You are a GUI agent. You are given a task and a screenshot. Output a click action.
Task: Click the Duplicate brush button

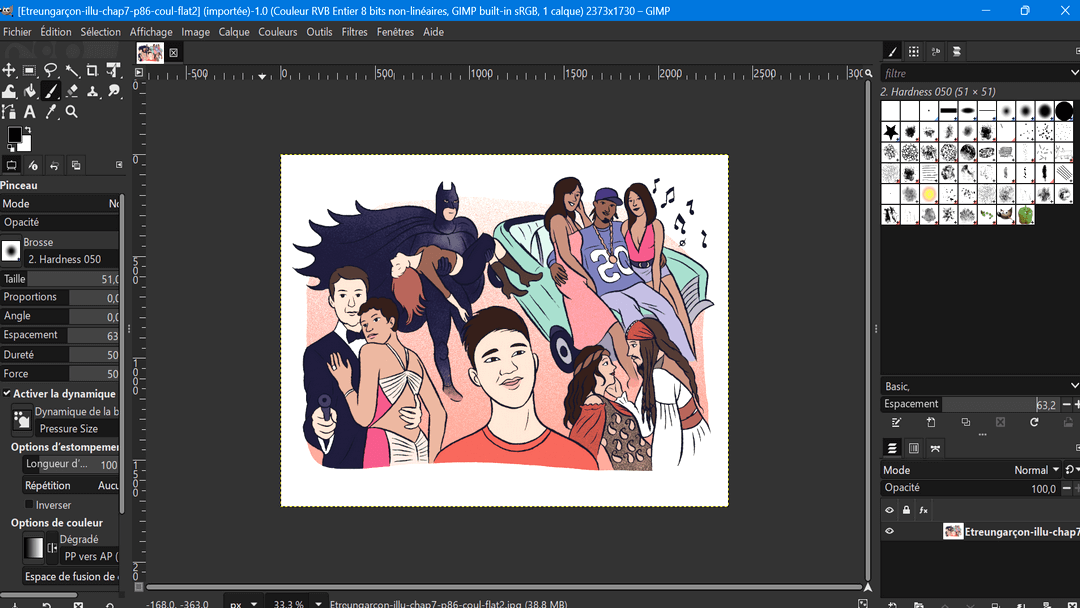coord(966,422)
